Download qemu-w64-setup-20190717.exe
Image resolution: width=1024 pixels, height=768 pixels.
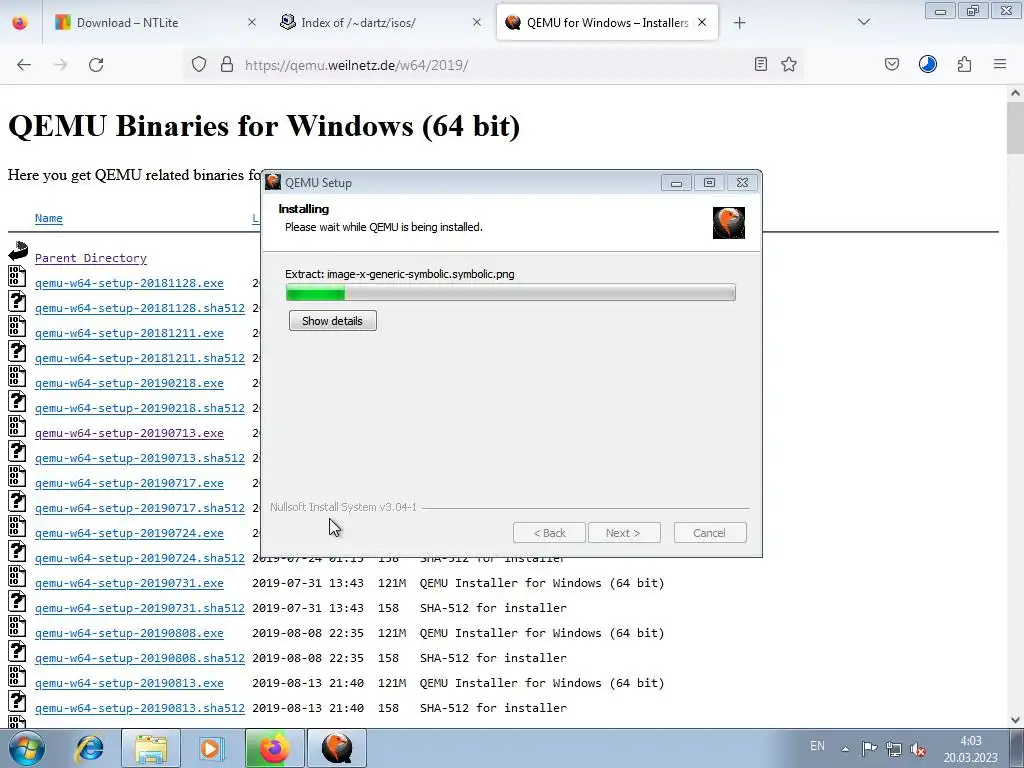[x=129, y=483]
